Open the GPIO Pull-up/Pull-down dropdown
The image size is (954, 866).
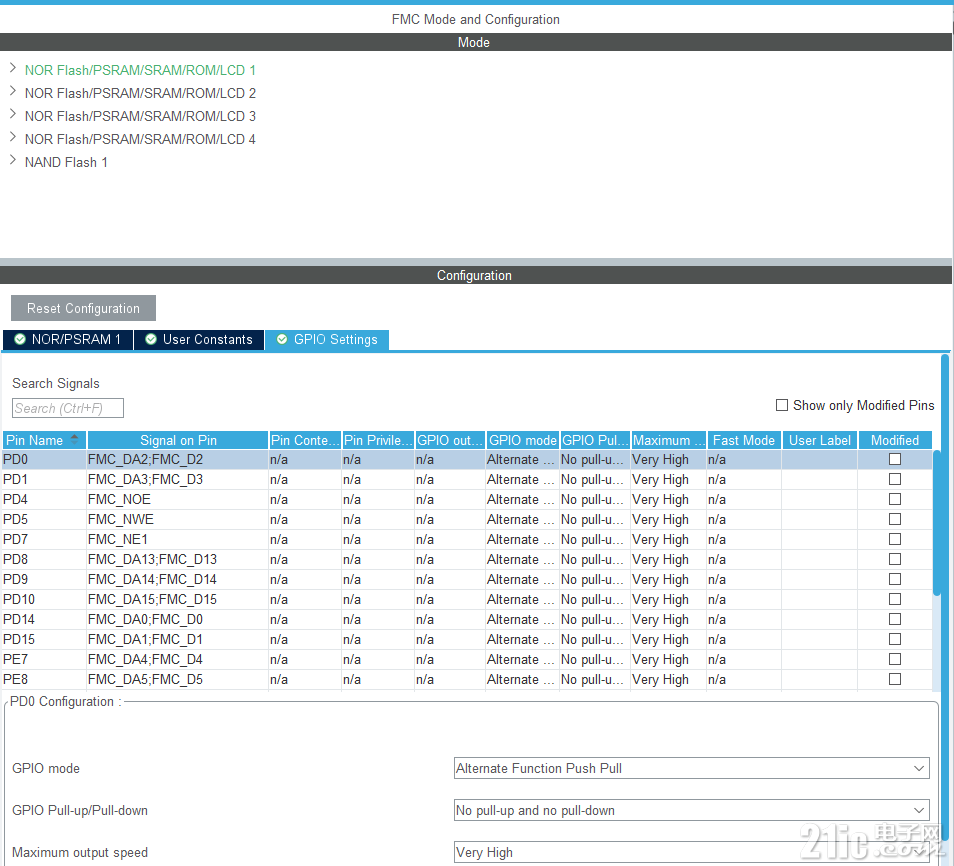tap(691, 810)
